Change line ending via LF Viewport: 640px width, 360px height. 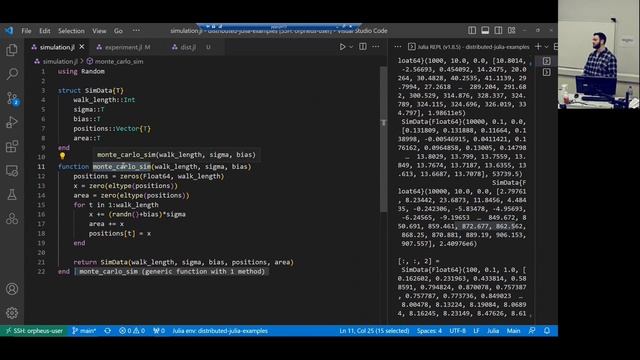click(476, 331)
